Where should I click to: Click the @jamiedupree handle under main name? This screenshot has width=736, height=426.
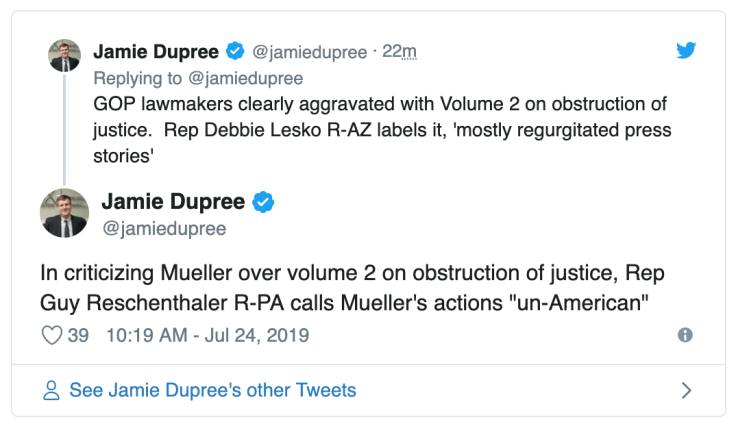[164, 229]
